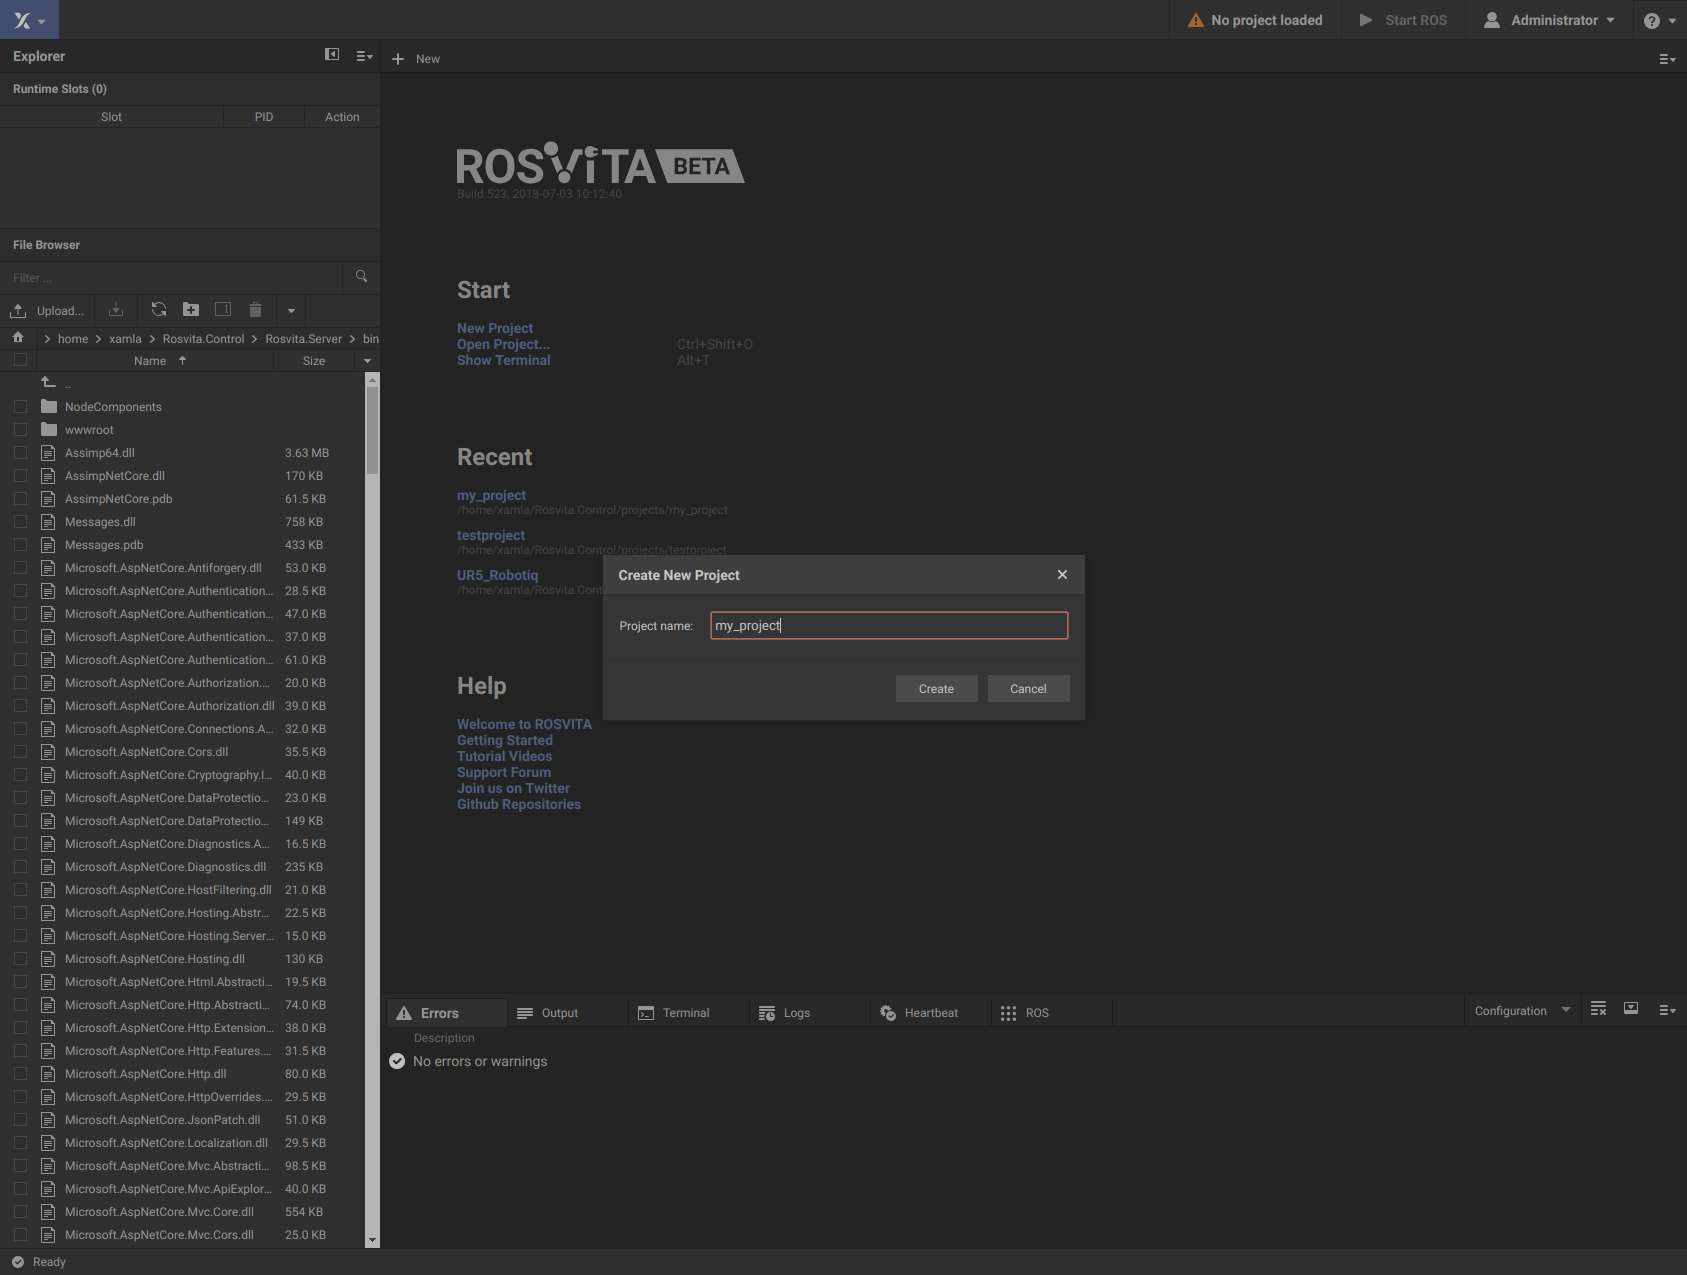Open the Explorer panel options menu
Image resolution: width=1687 pixels, height=1275 pixels.
pos(364,57)
